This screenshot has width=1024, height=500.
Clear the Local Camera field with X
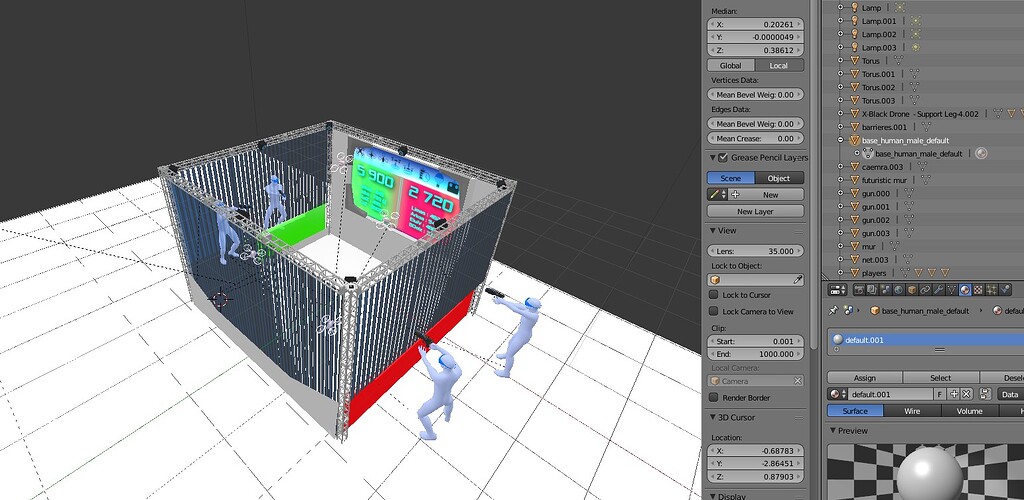[797, 381]
